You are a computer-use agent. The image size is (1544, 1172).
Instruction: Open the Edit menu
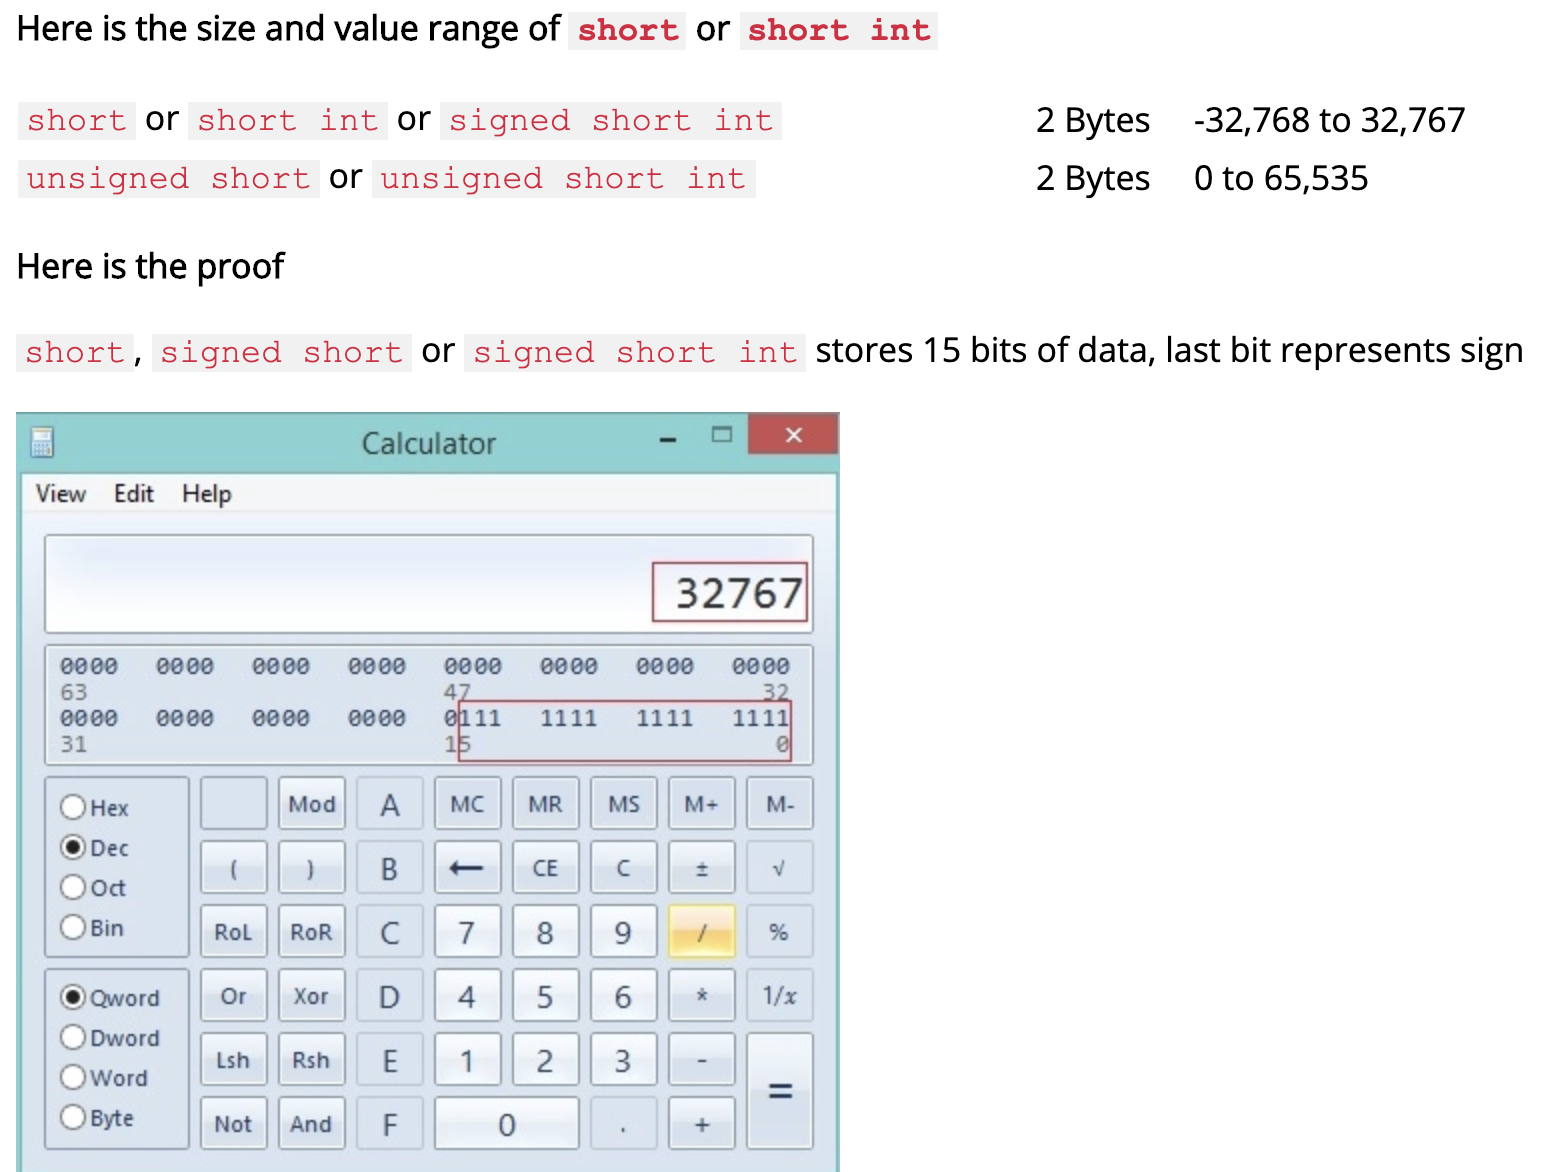point(134,493)
